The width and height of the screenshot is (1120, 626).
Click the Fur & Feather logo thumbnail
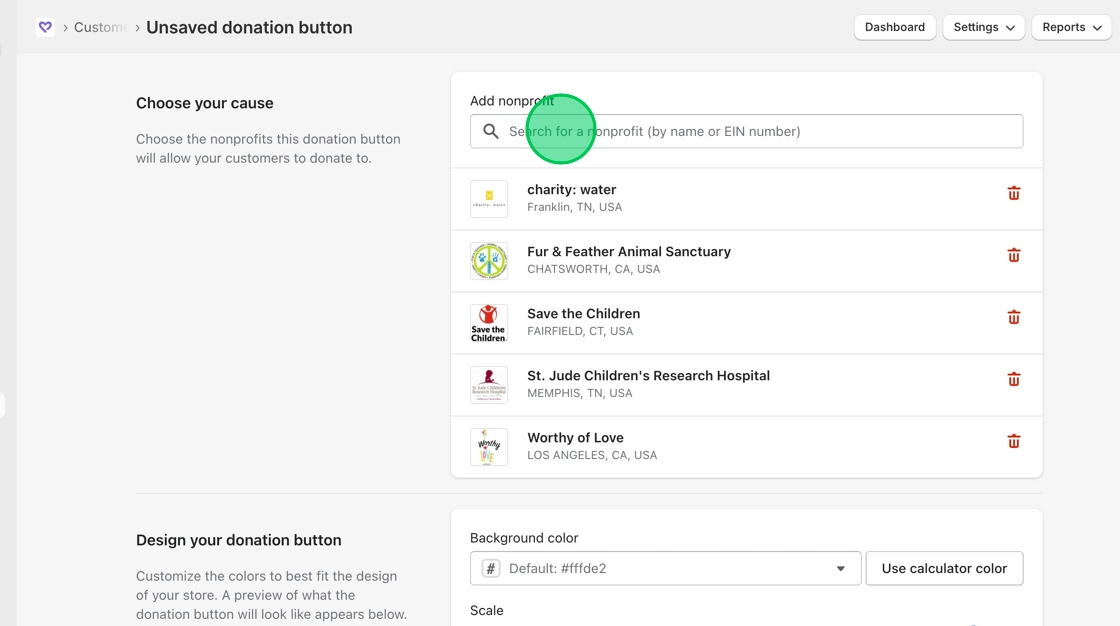tap(489, 261)
